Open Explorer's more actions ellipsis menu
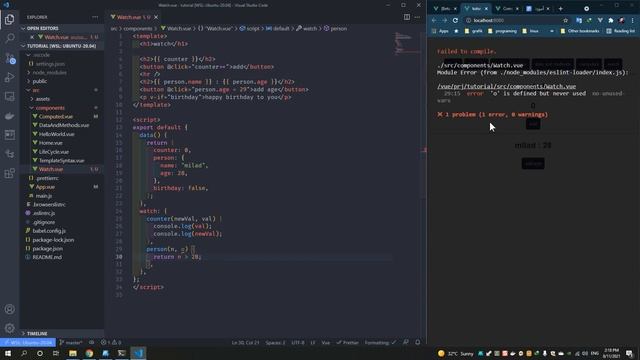Viewport: 640px width, 360px height. point(95,17)
